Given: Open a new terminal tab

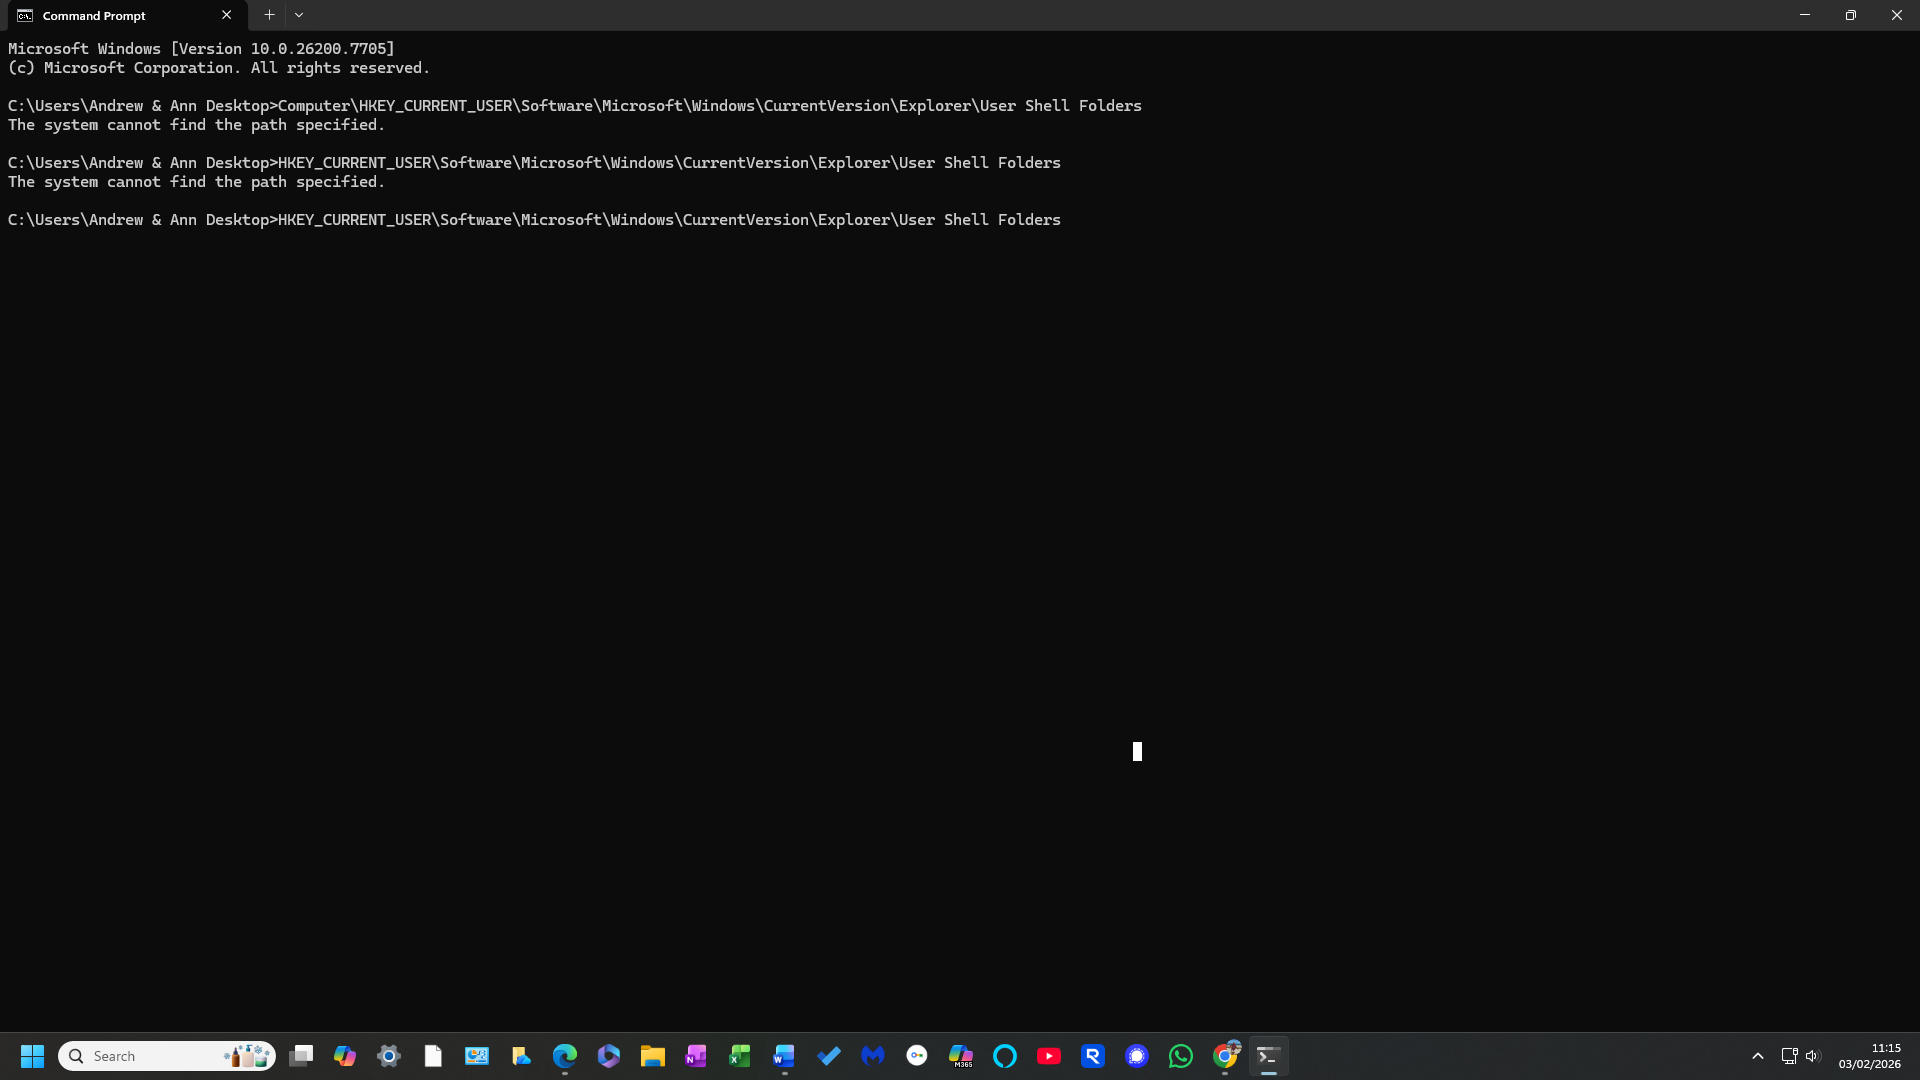Looking at the screenshot, I should click(269, 15).
